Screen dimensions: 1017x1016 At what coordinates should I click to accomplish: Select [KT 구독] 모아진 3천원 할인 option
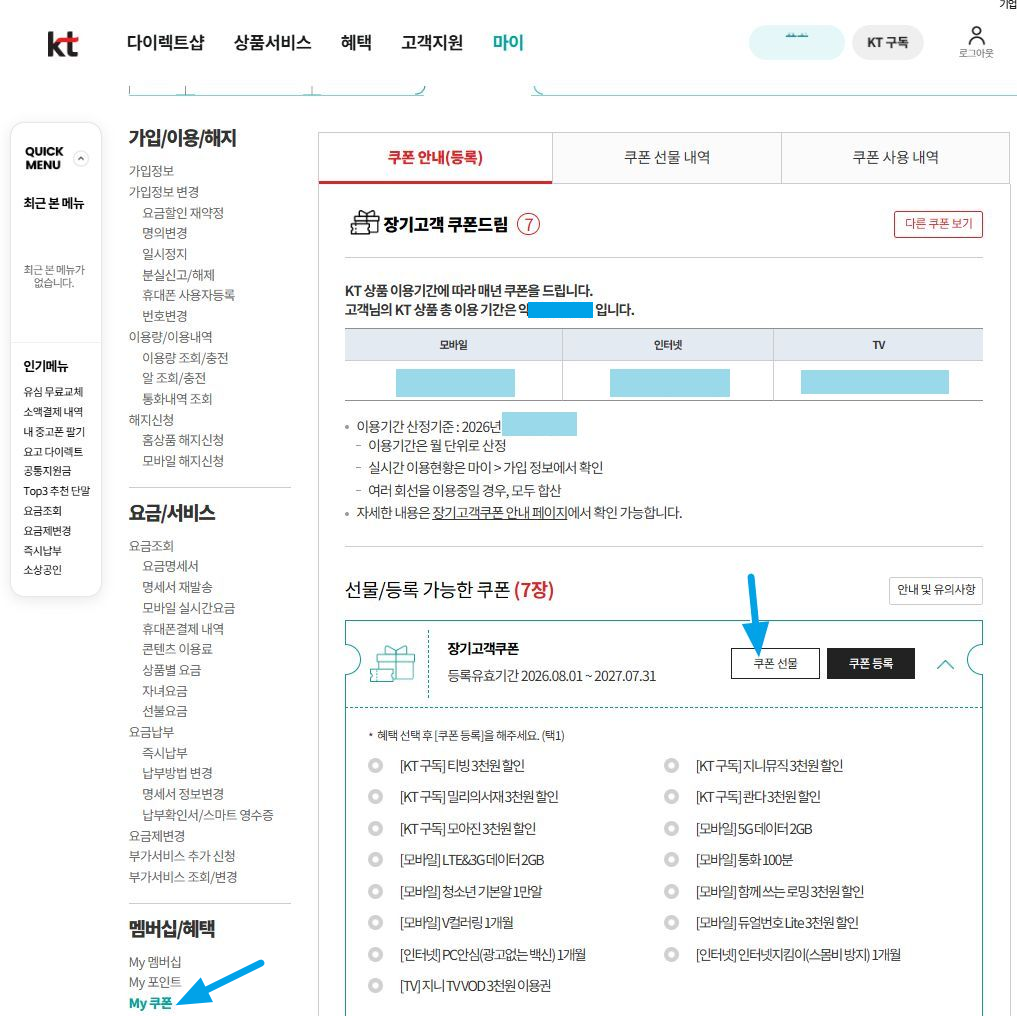(376, 829)
